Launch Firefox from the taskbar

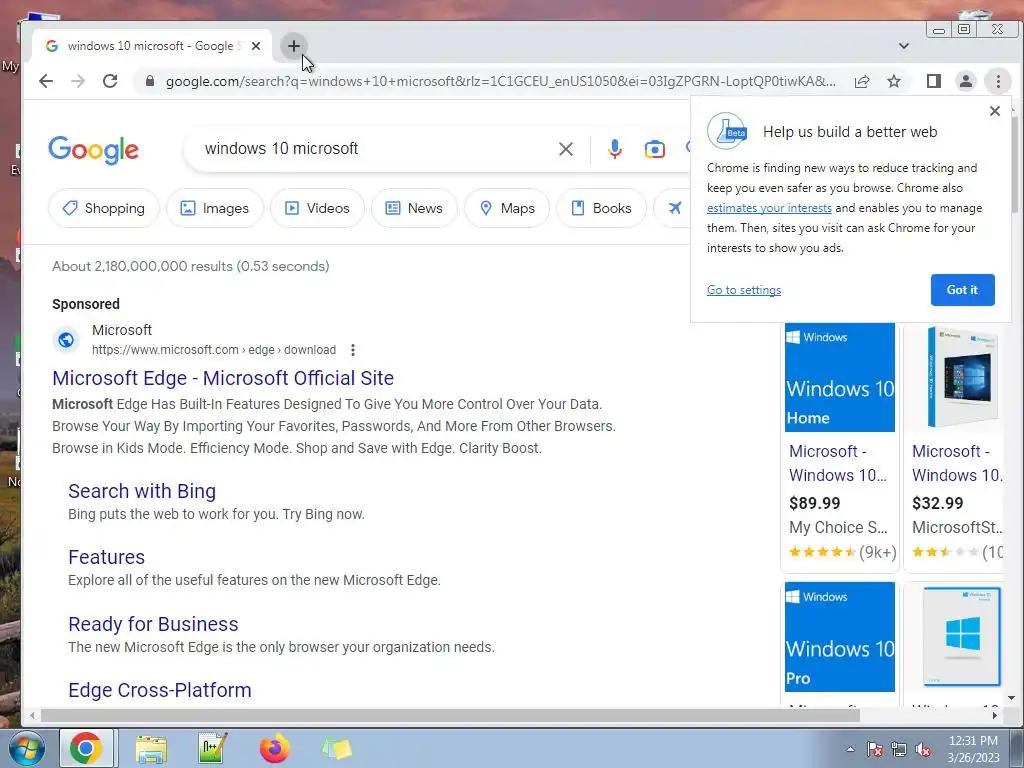tap(274, 748)
